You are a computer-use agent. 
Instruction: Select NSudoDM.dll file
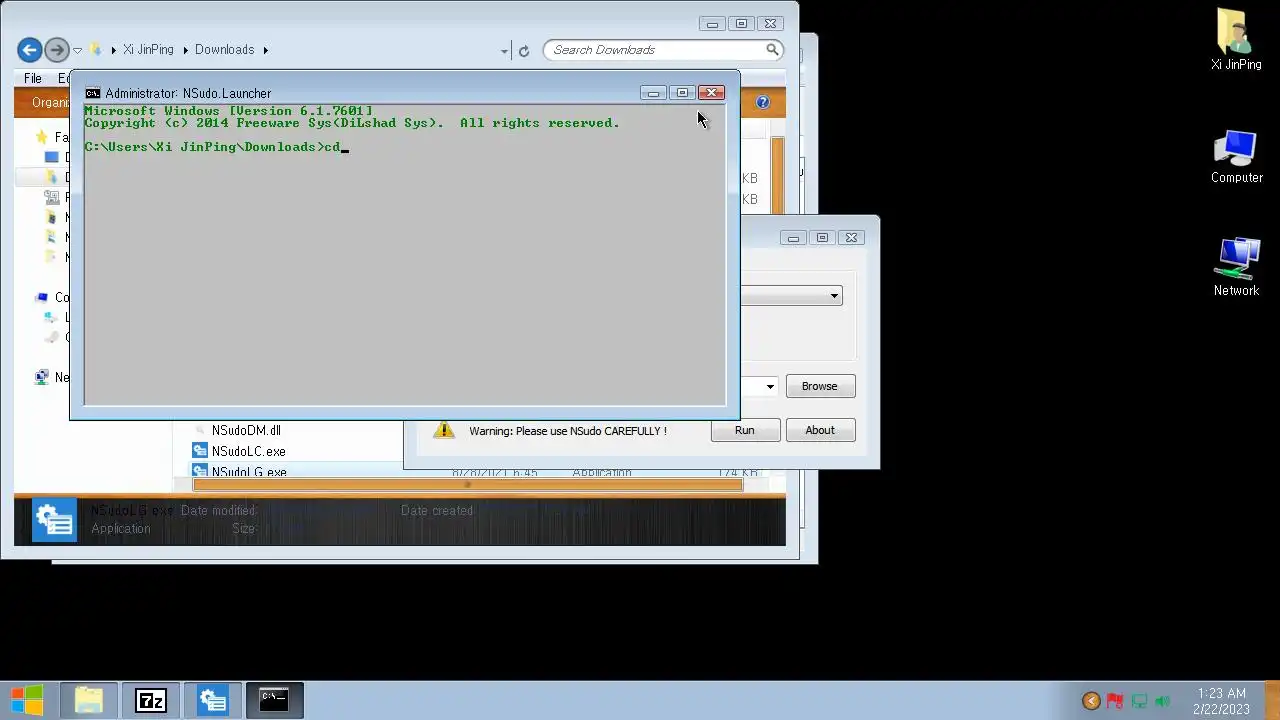coord(246,430)
